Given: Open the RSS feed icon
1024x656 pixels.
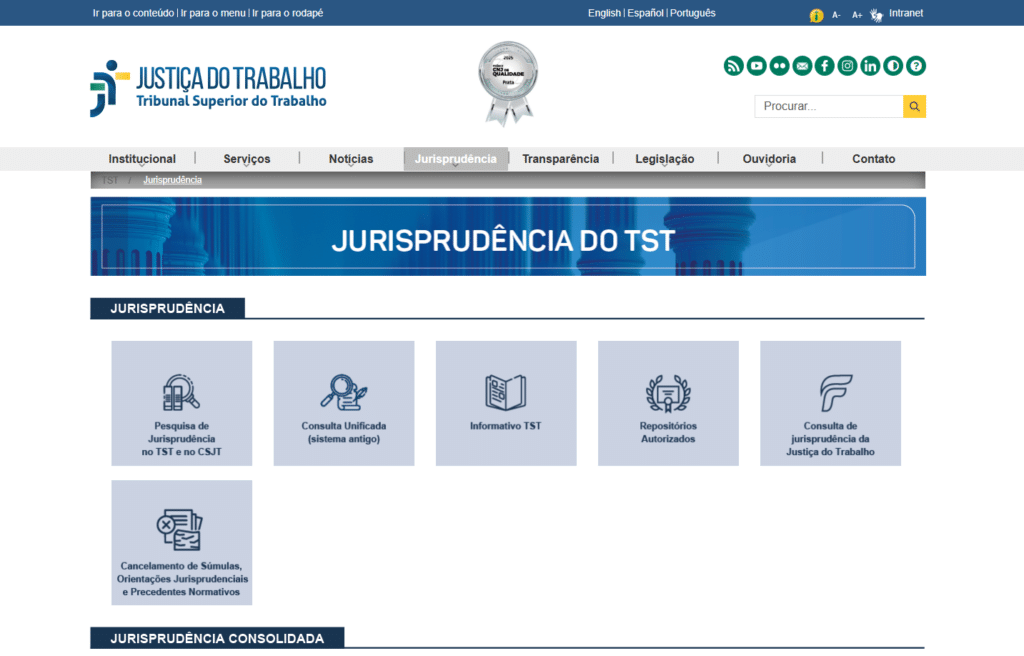Looking at the screenshot, I should click(733, 66).
